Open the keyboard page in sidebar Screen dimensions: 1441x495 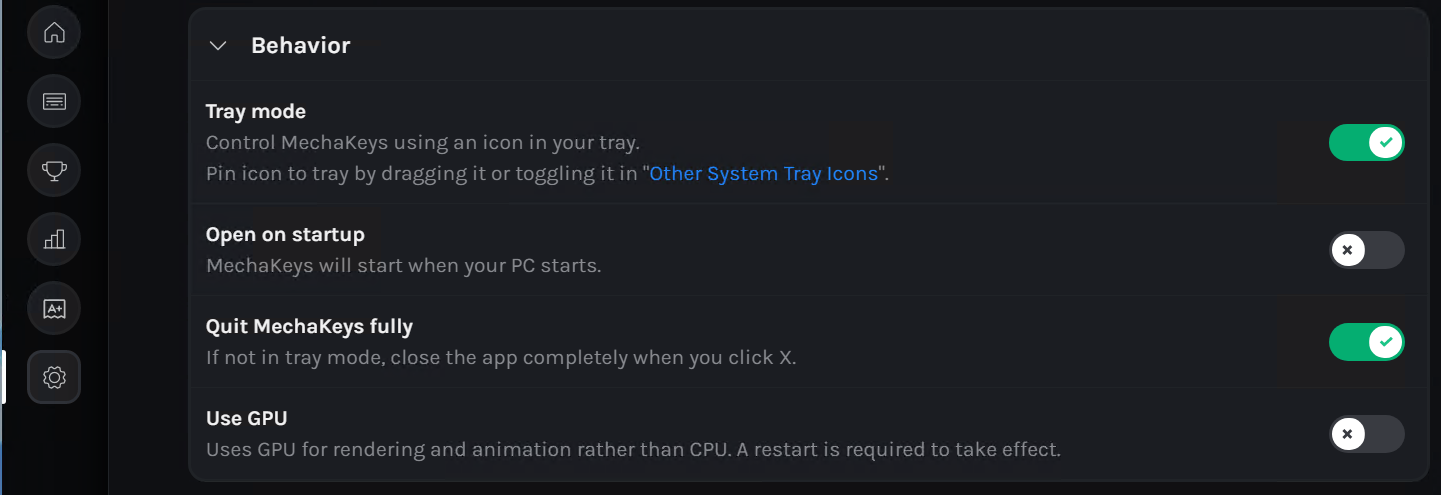pyautogui.click(x=54, y=101)
